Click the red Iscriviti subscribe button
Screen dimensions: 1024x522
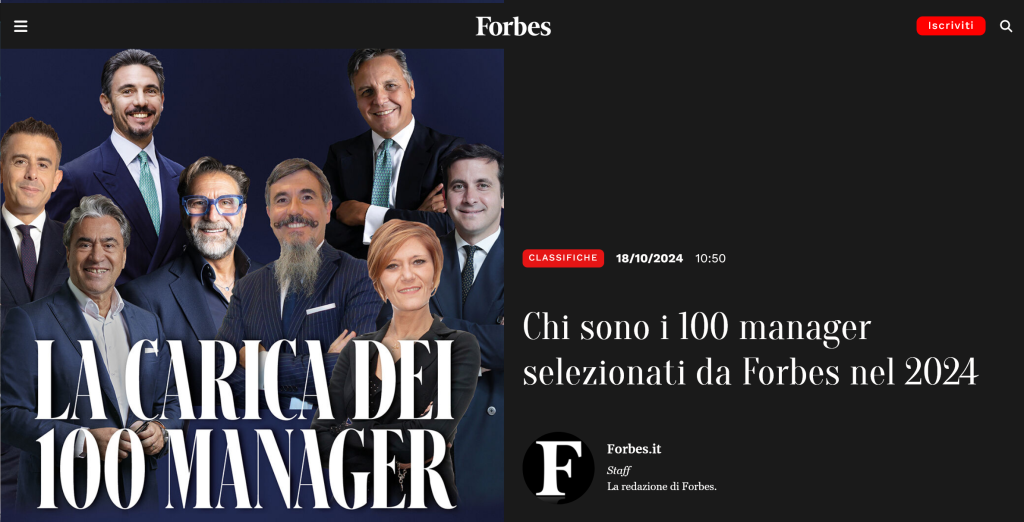(951, 25)
